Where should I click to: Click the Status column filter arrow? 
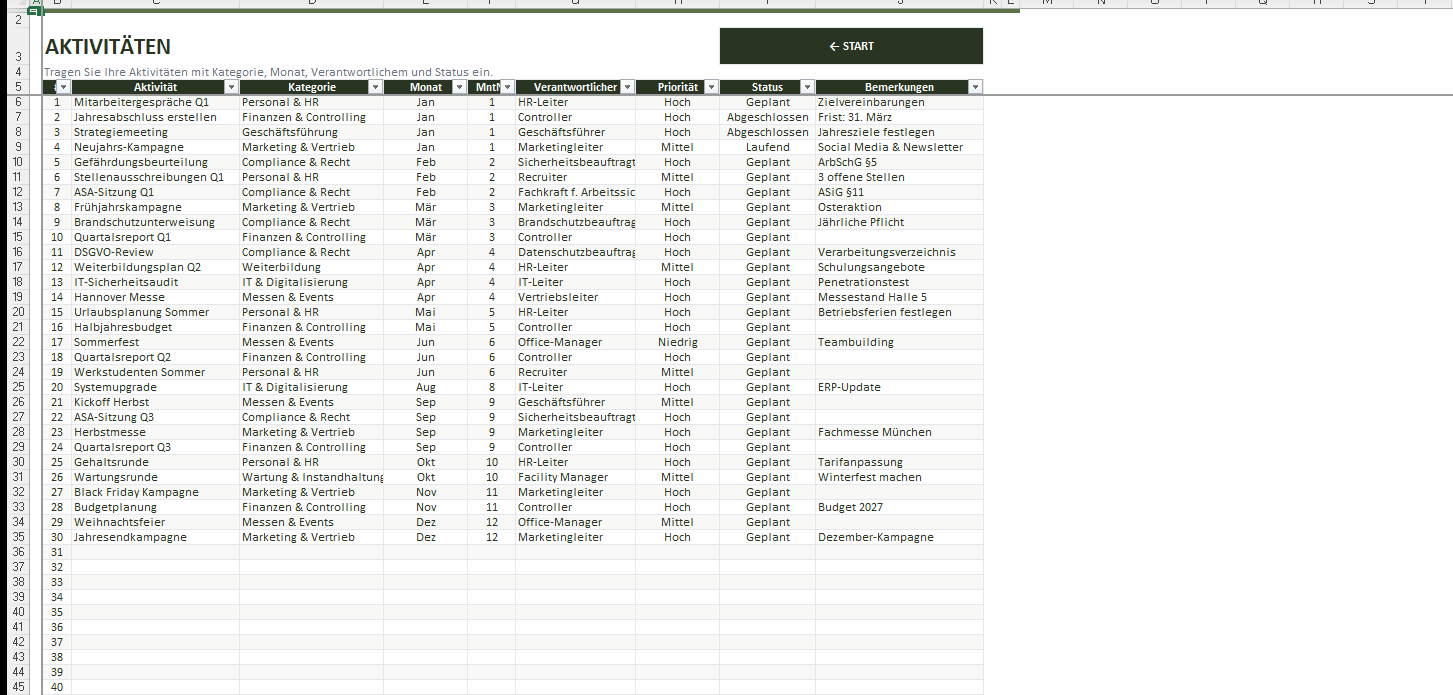point(807,88)
